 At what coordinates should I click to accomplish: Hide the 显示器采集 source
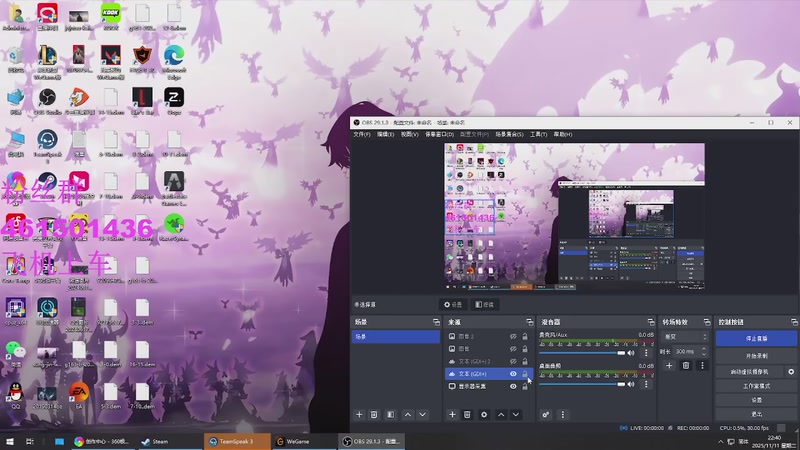[513, 386]
